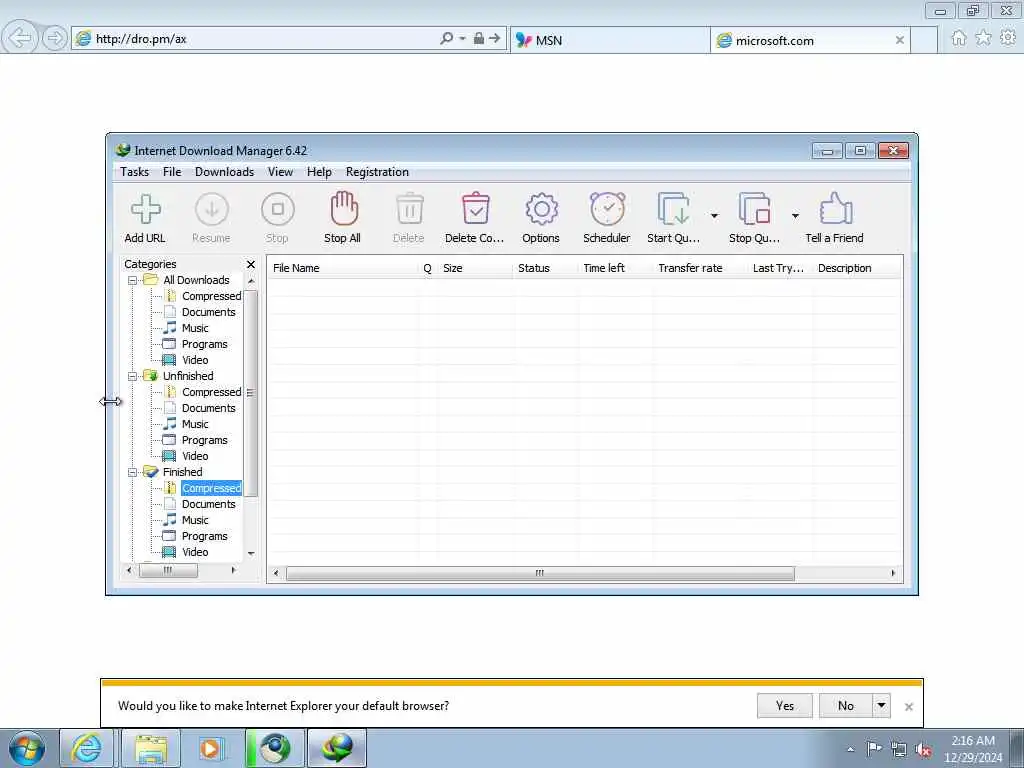The image size is (1024, 768).
Task: Open the Start Queue dropdown arrow
Action: (x=714, y=216)
